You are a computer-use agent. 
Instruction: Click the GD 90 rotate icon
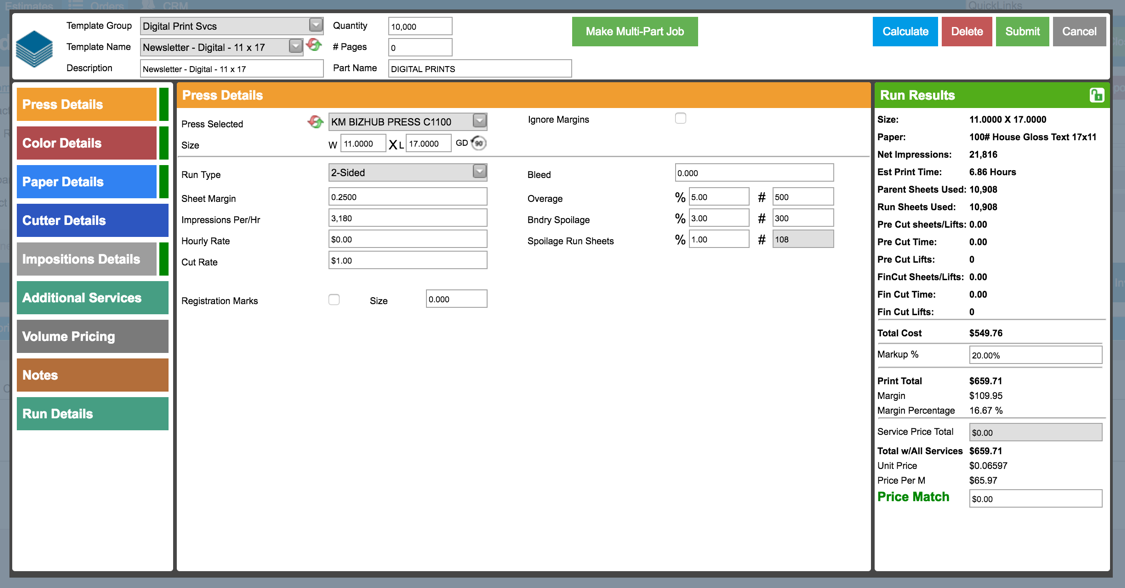coord(478,144)
